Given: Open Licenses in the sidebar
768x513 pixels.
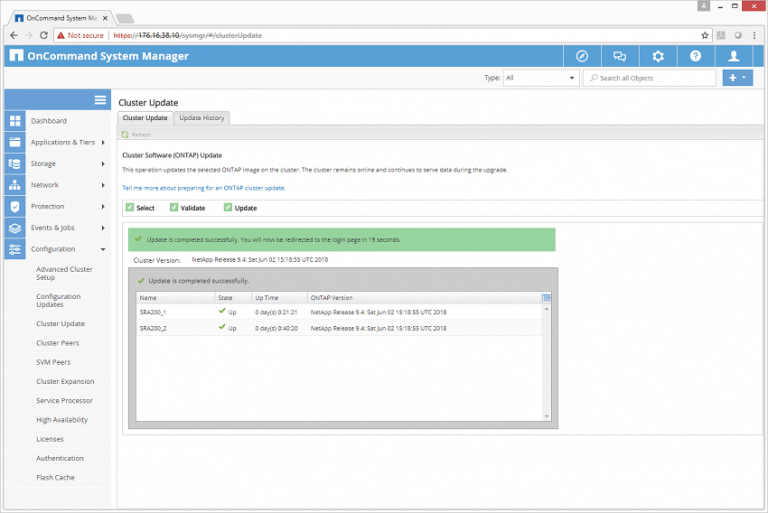Looking at the screenshot, I should click(x=49, y=439).
